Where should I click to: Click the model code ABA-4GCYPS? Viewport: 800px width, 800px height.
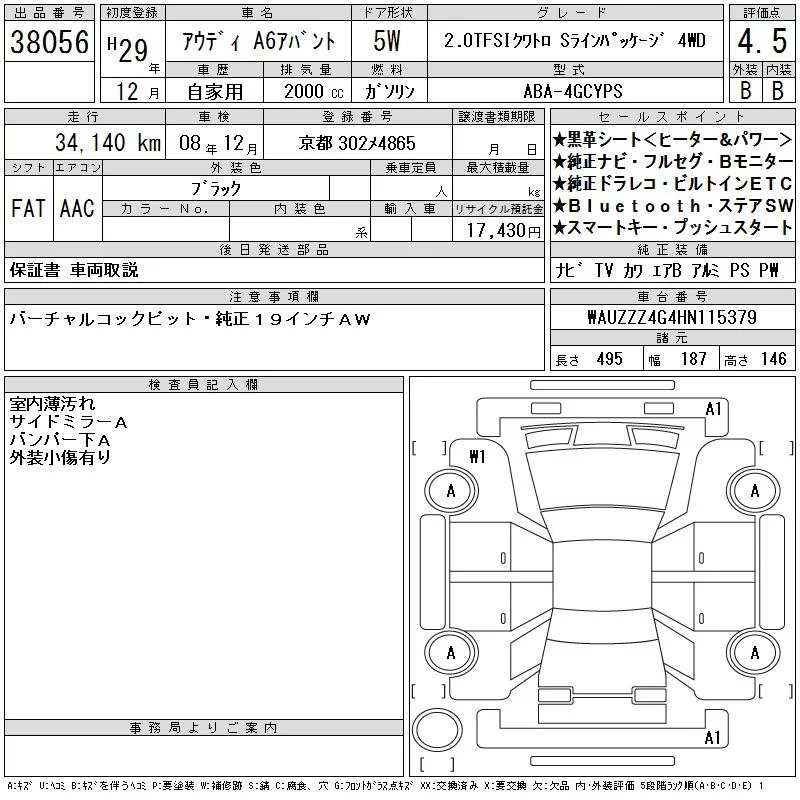click(x=573, y=91)
